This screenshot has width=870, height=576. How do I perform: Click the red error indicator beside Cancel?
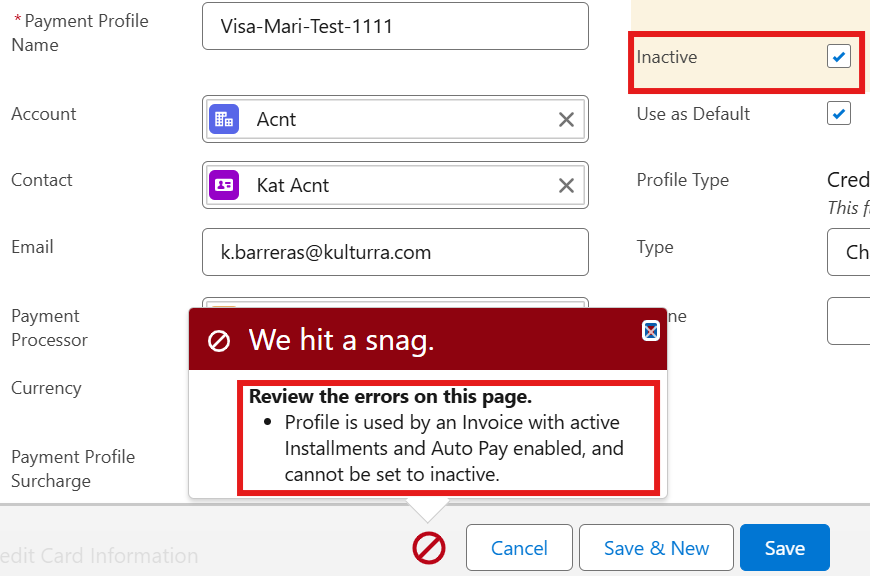click(x=429, y=547)
